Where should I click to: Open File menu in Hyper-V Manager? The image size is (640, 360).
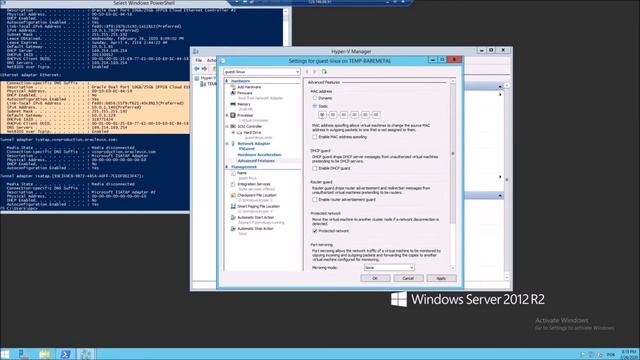(x=198, y=60)
